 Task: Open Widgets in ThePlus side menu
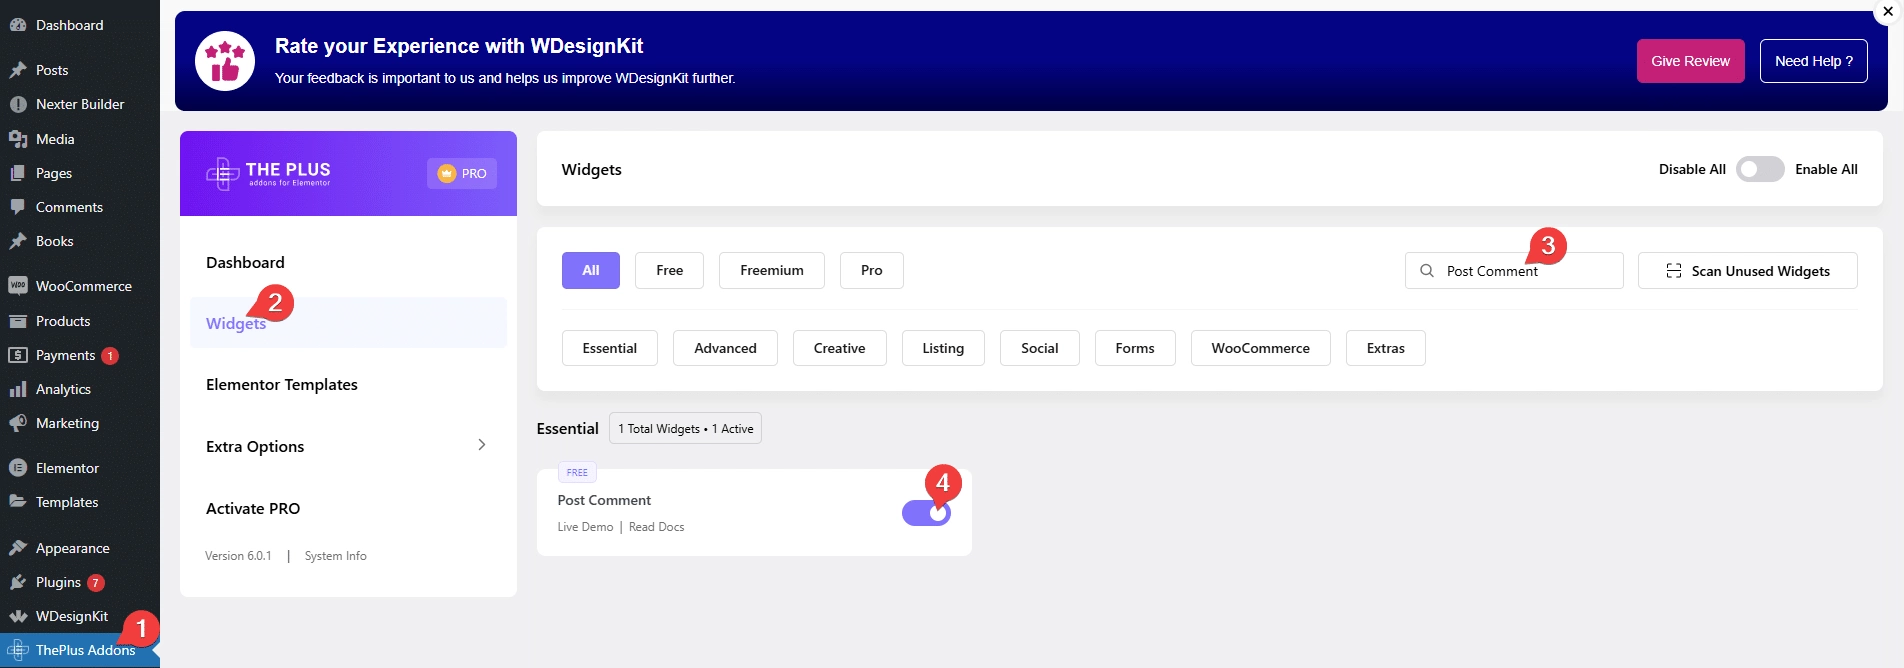pos(236,323)
